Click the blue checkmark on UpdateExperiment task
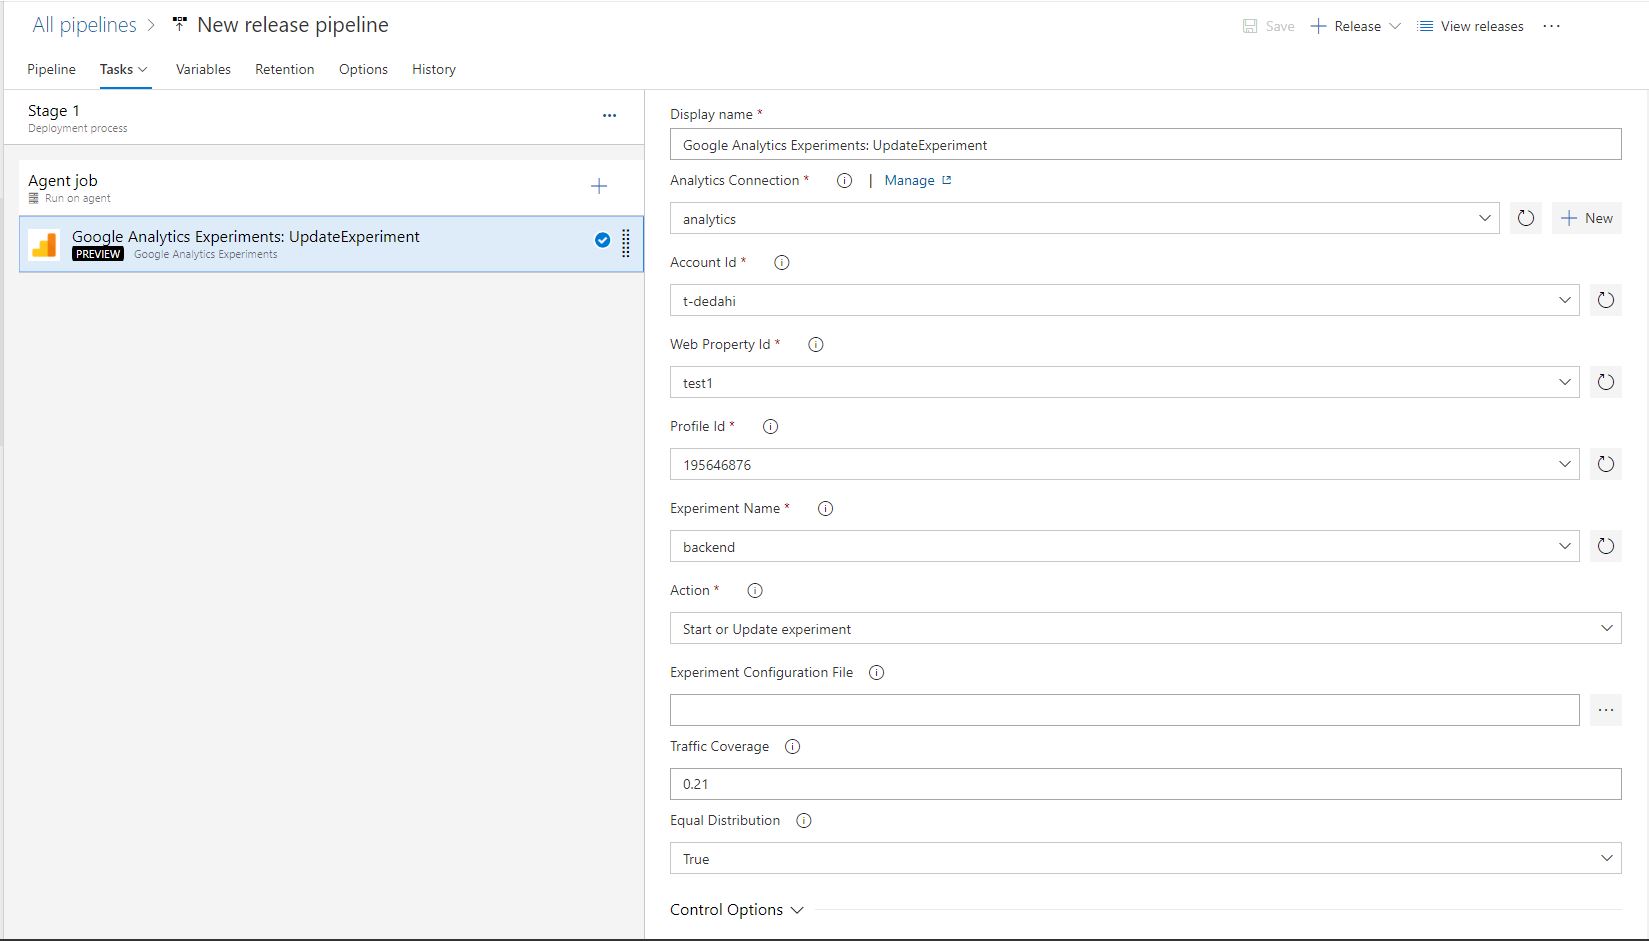The height and width of the screenshot is (941, 1649). tap(602, 240)
